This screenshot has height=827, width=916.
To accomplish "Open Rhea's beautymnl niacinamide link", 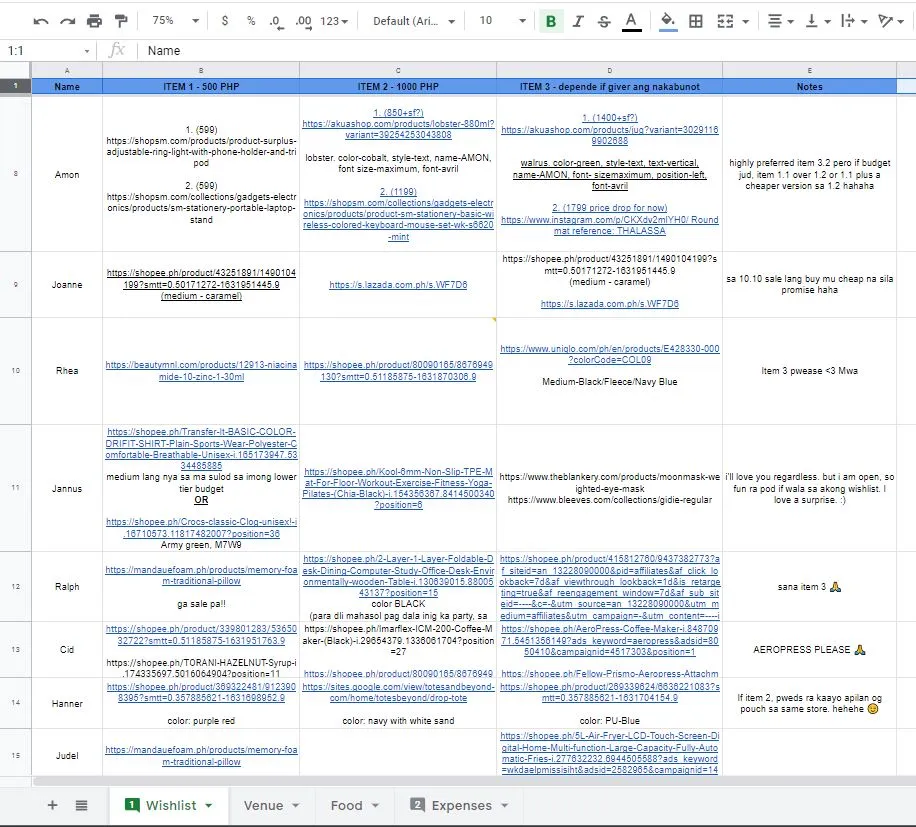I will [x=201, y=371].
